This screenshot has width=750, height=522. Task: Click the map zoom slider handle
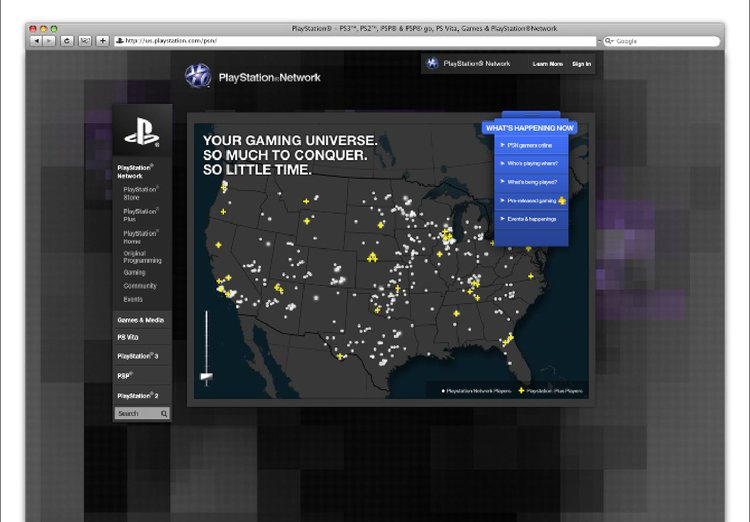pyautogui.click(x=207, y=377)
